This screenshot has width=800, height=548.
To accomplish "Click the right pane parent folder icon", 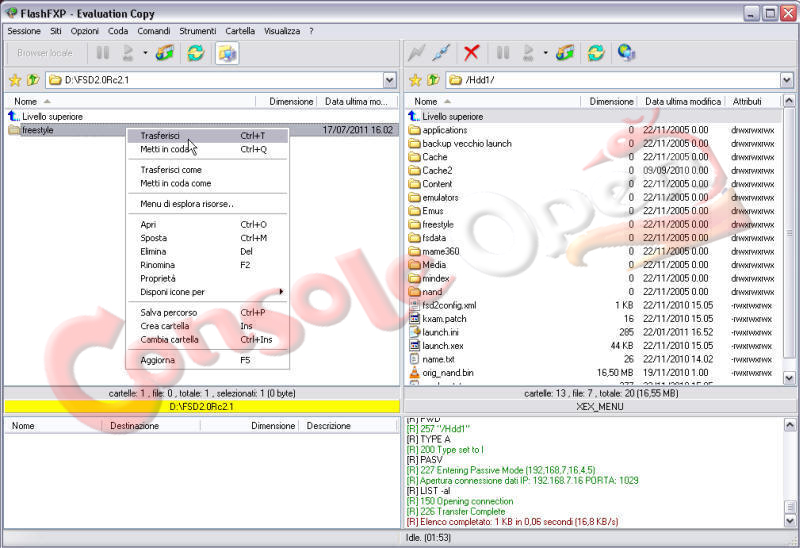I will point(433,80).
